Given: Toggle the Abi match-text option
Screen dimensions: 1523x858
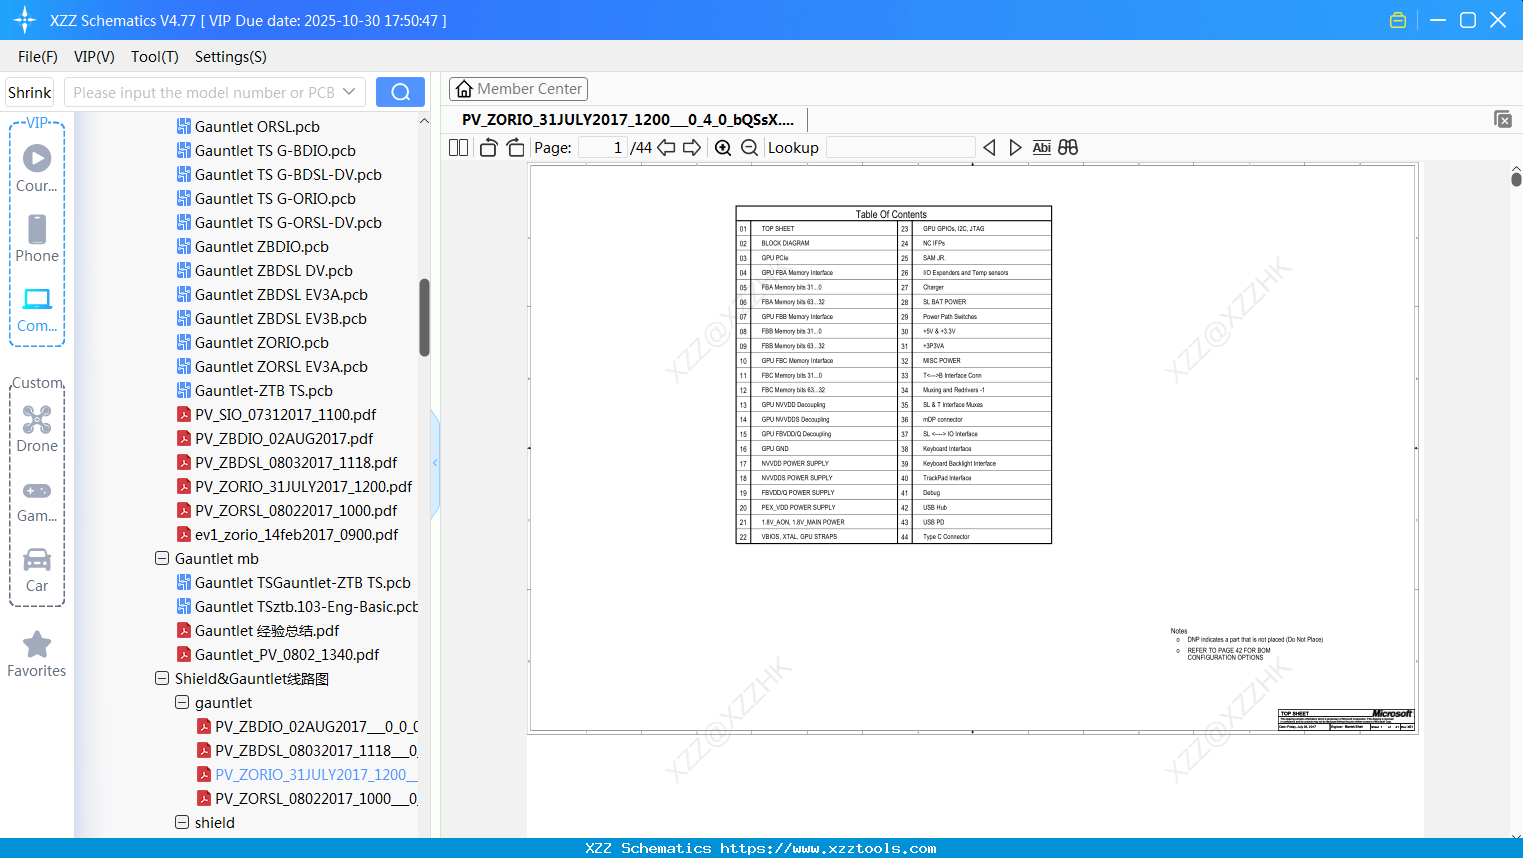Looking at the screenshot, I should point(1041,147).
